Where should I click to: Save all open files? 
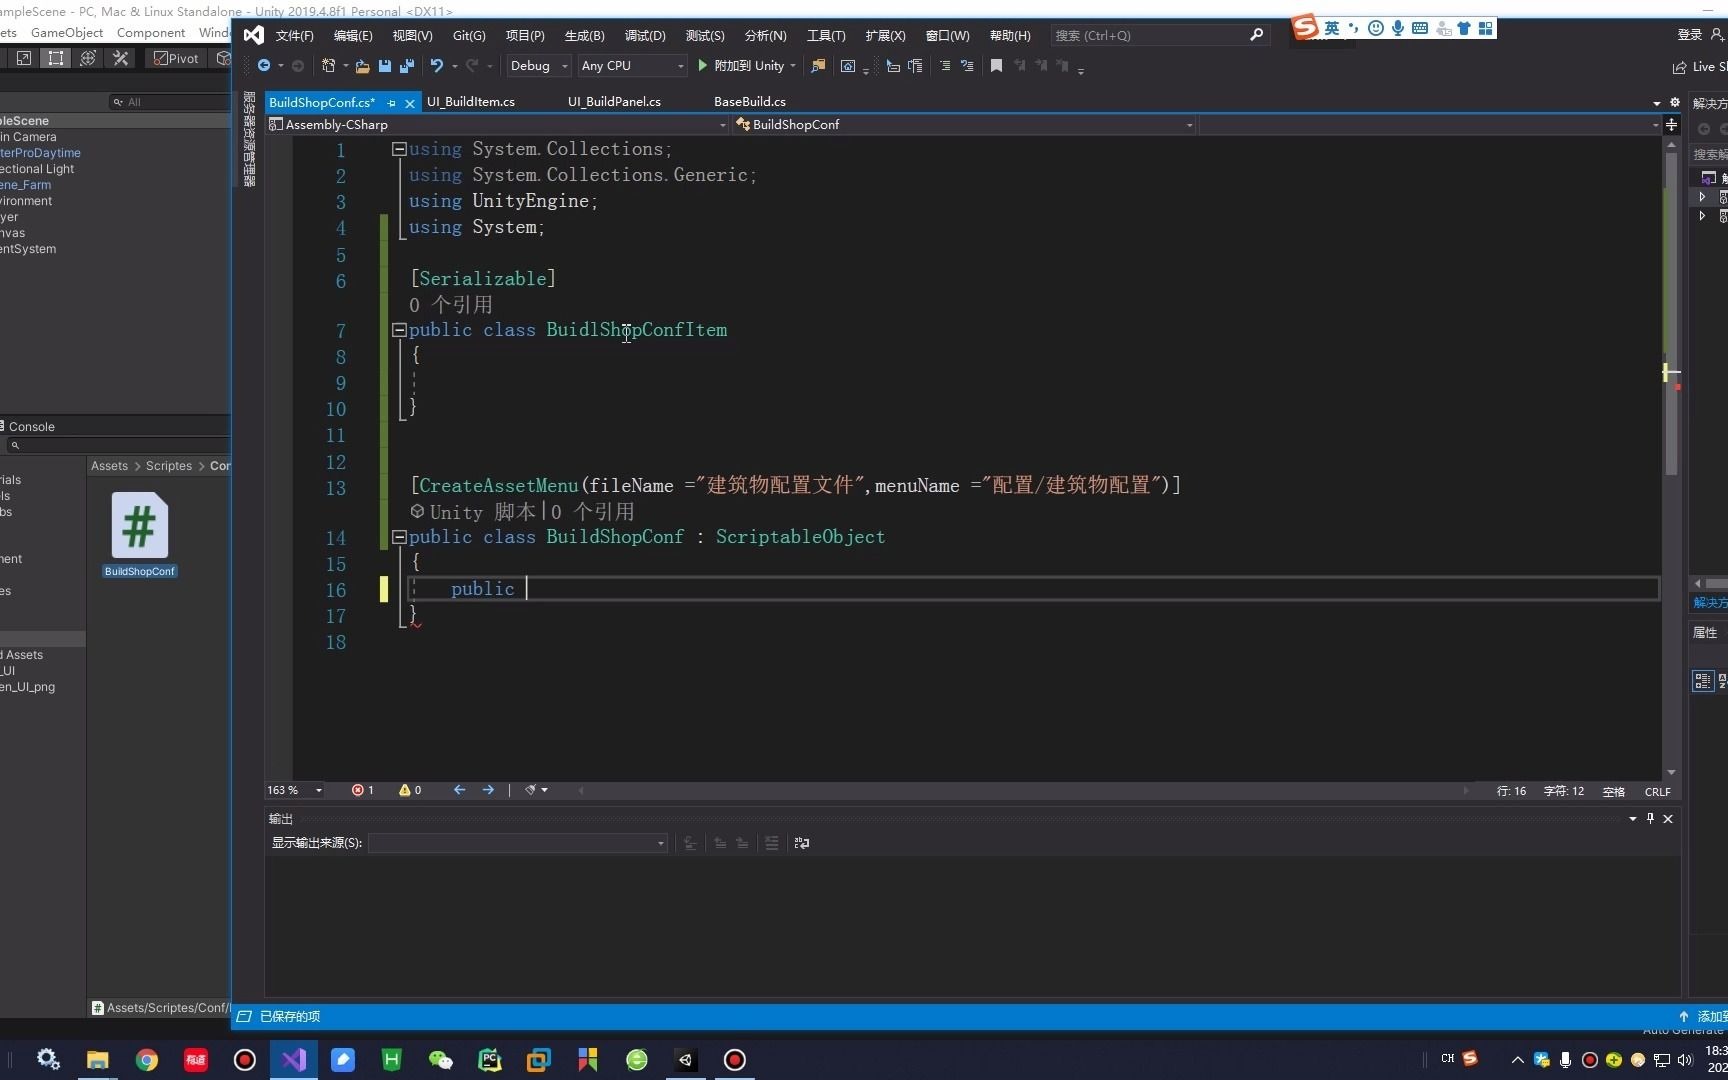(x=405, y=66)
